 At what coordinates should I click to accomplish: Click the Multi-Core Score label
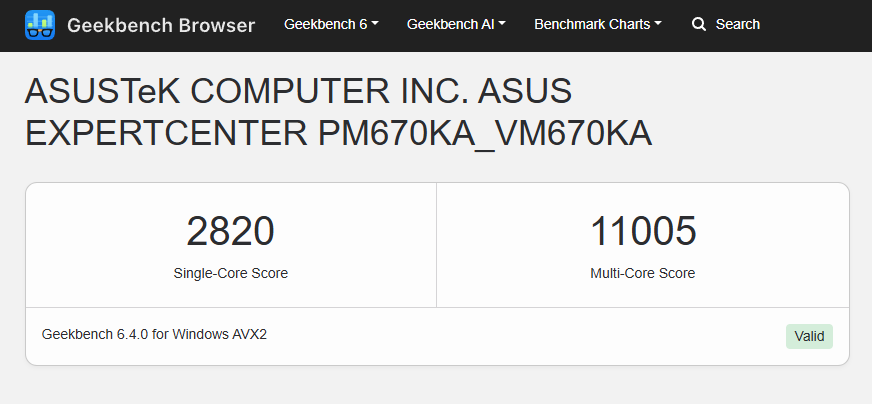pos(642,273)
